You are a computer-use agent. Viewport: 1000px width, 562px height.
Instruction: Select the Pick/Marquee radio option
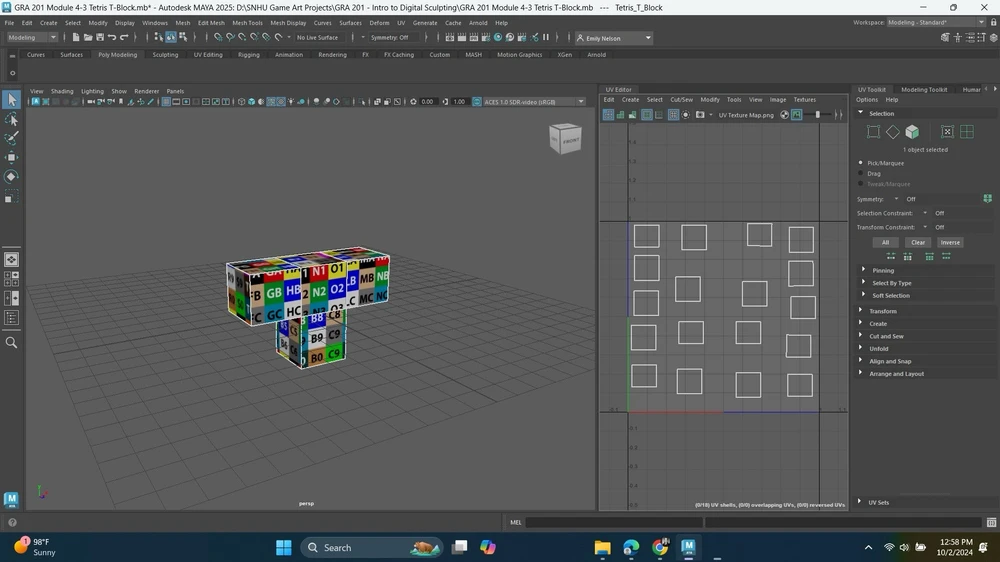861,163
